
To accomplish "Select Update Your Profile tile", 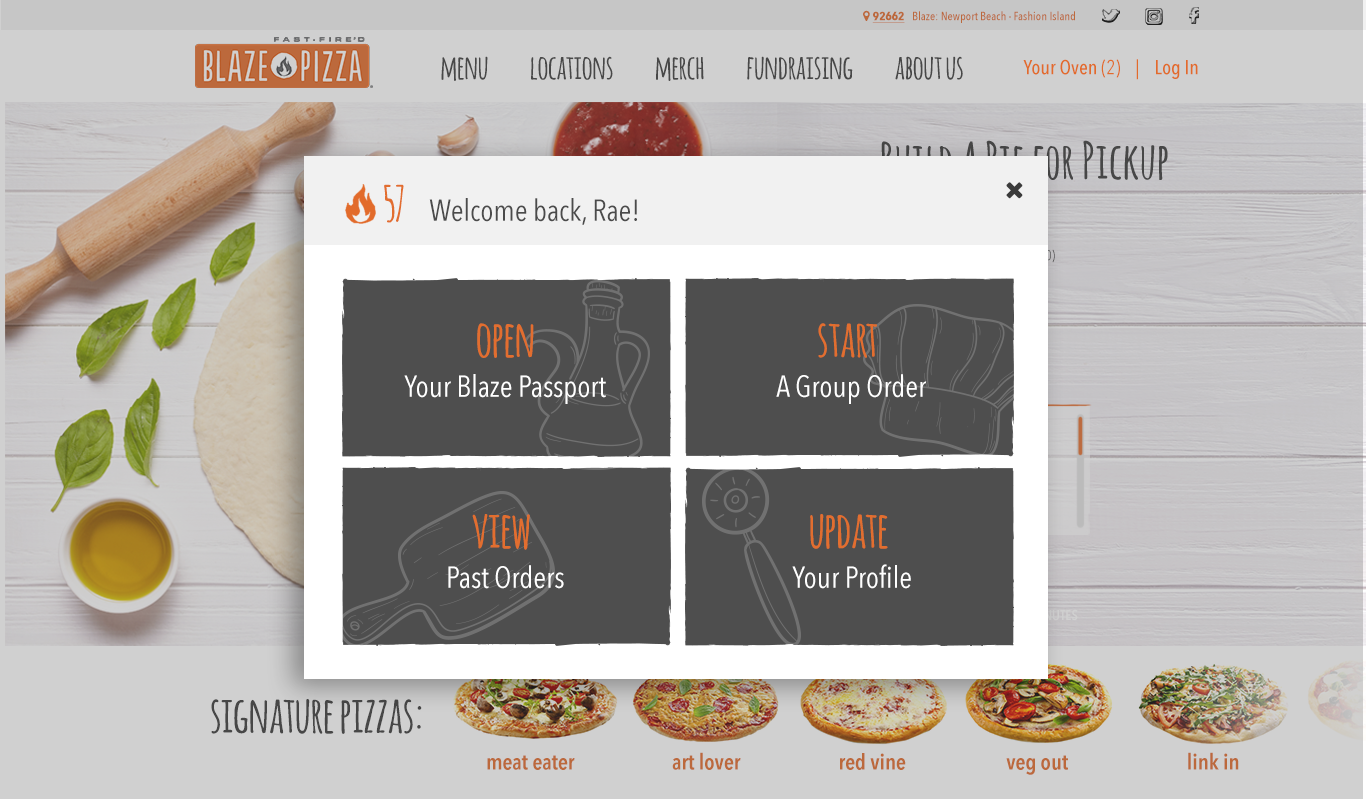I will pyautogui.click(x=849, y=556).
